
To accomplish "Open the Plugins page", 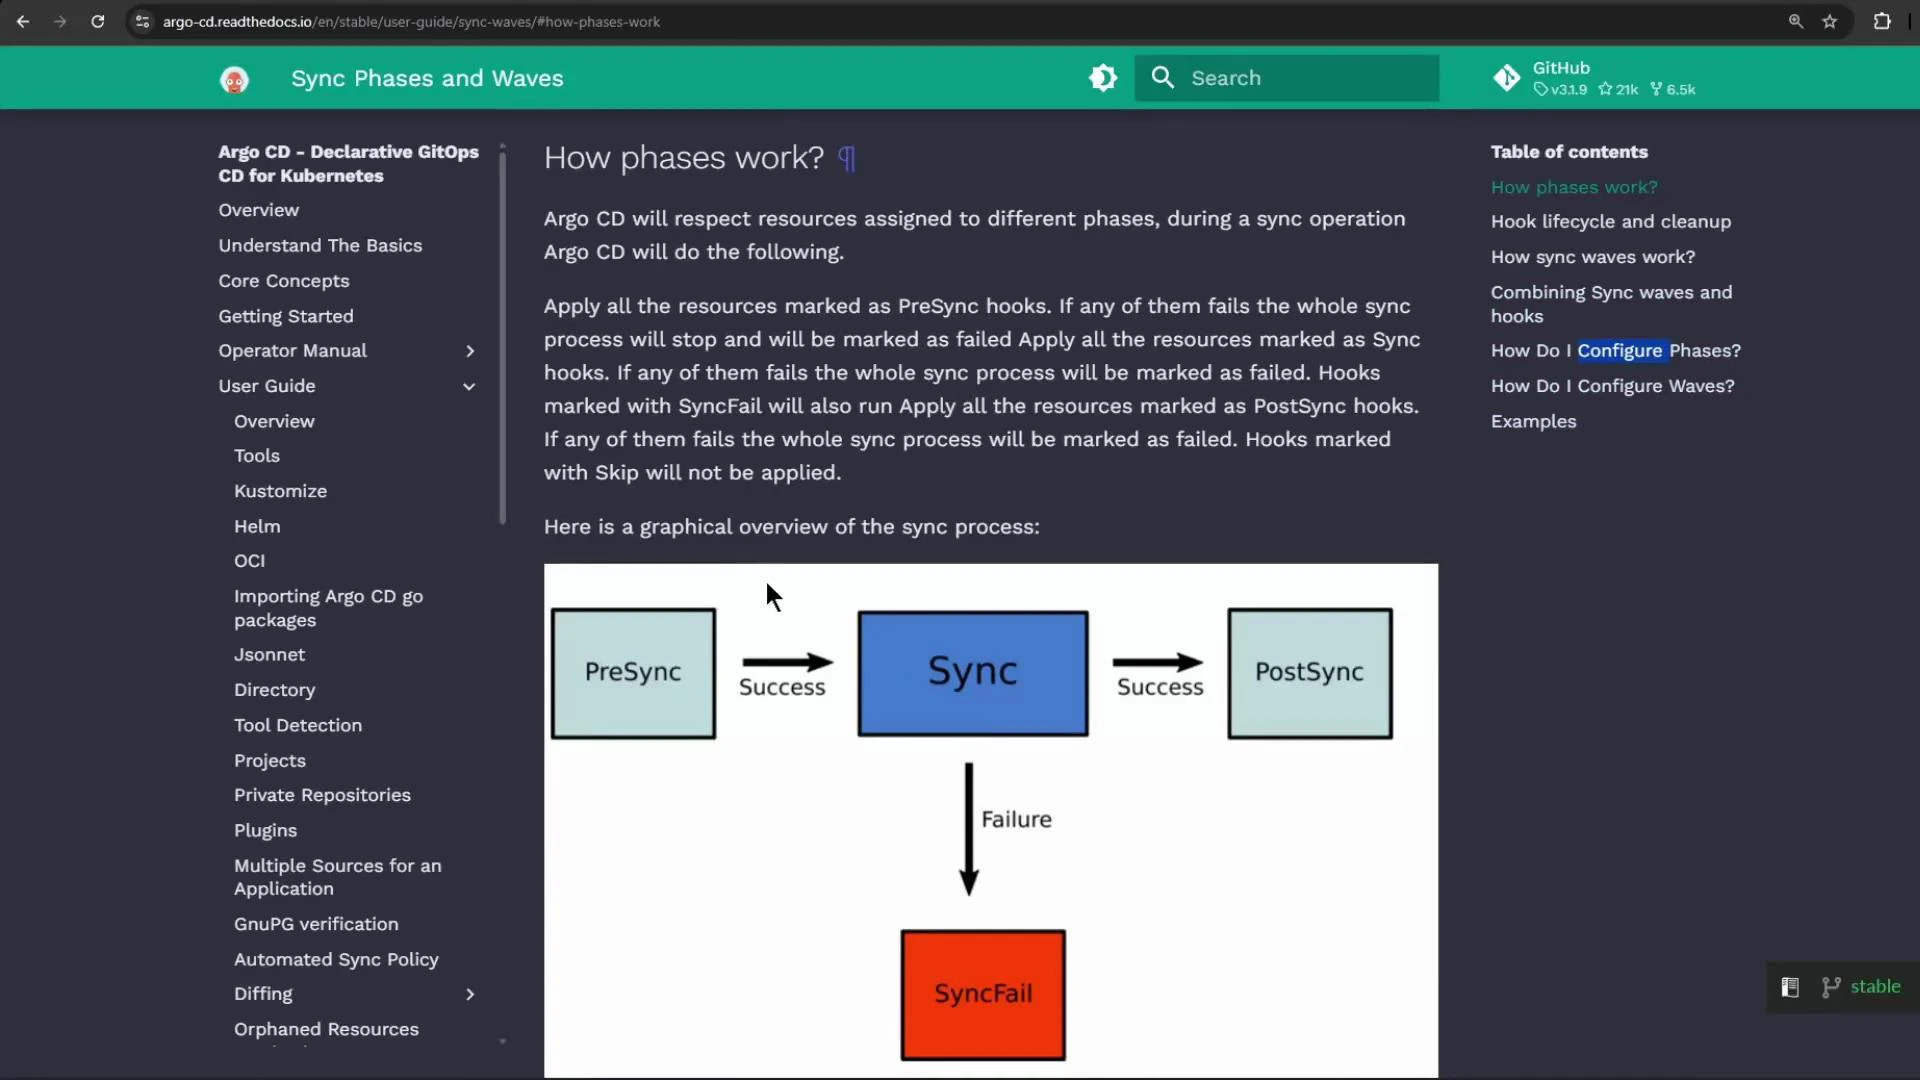I will click(x=265, y=831).
